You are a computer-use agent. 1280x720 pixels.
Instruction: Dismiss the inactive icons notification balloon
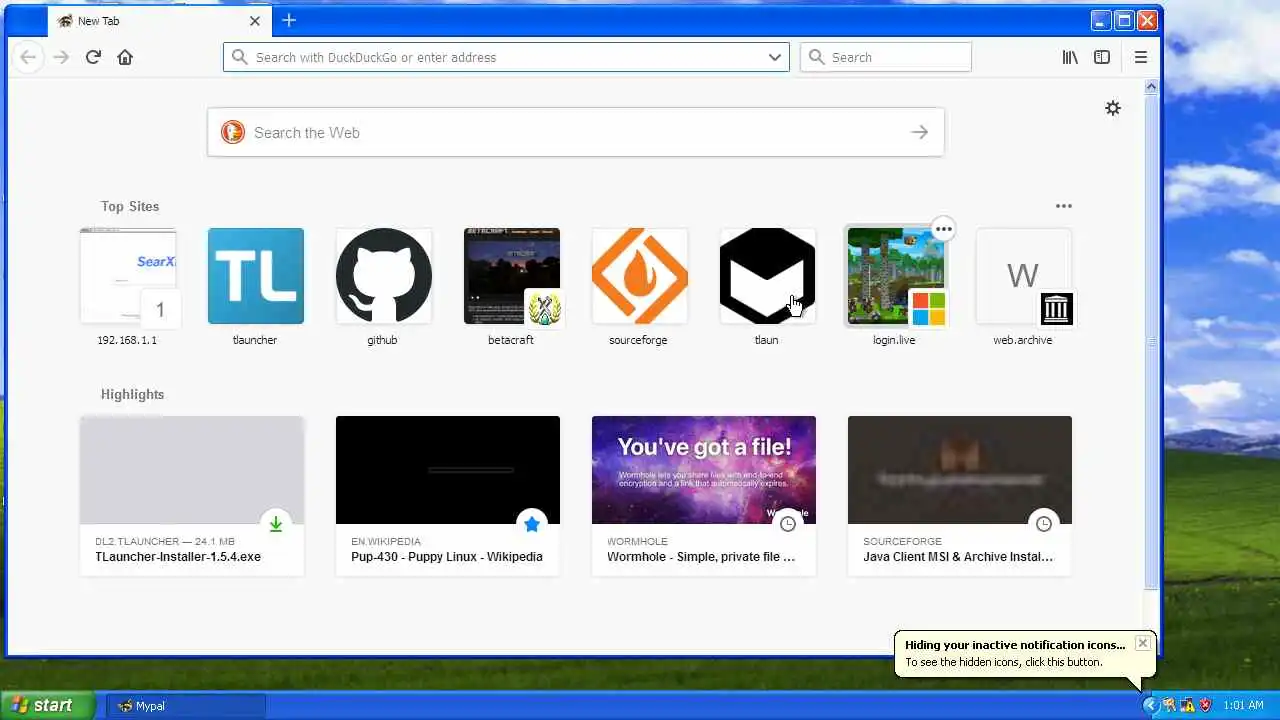pyautogui.click(x=1142, y=643)
